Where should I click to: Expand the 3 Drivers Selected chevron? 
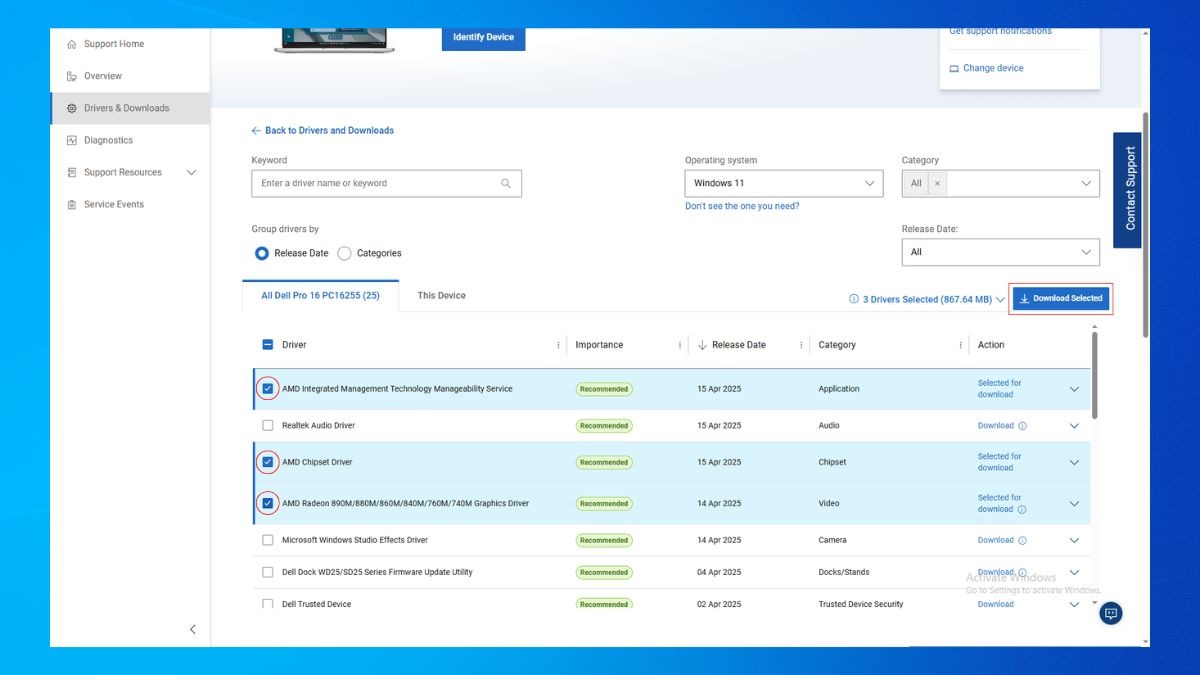(x=1000, y=299)
